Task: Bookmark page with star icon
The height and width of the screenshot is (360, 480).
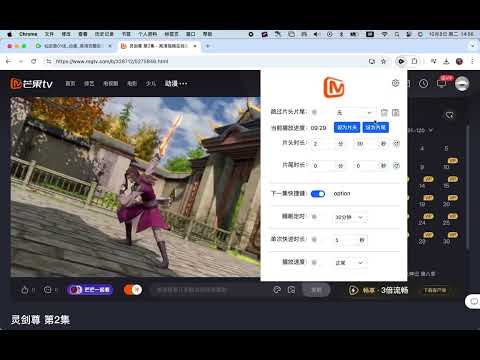Action: pos(383,61)
